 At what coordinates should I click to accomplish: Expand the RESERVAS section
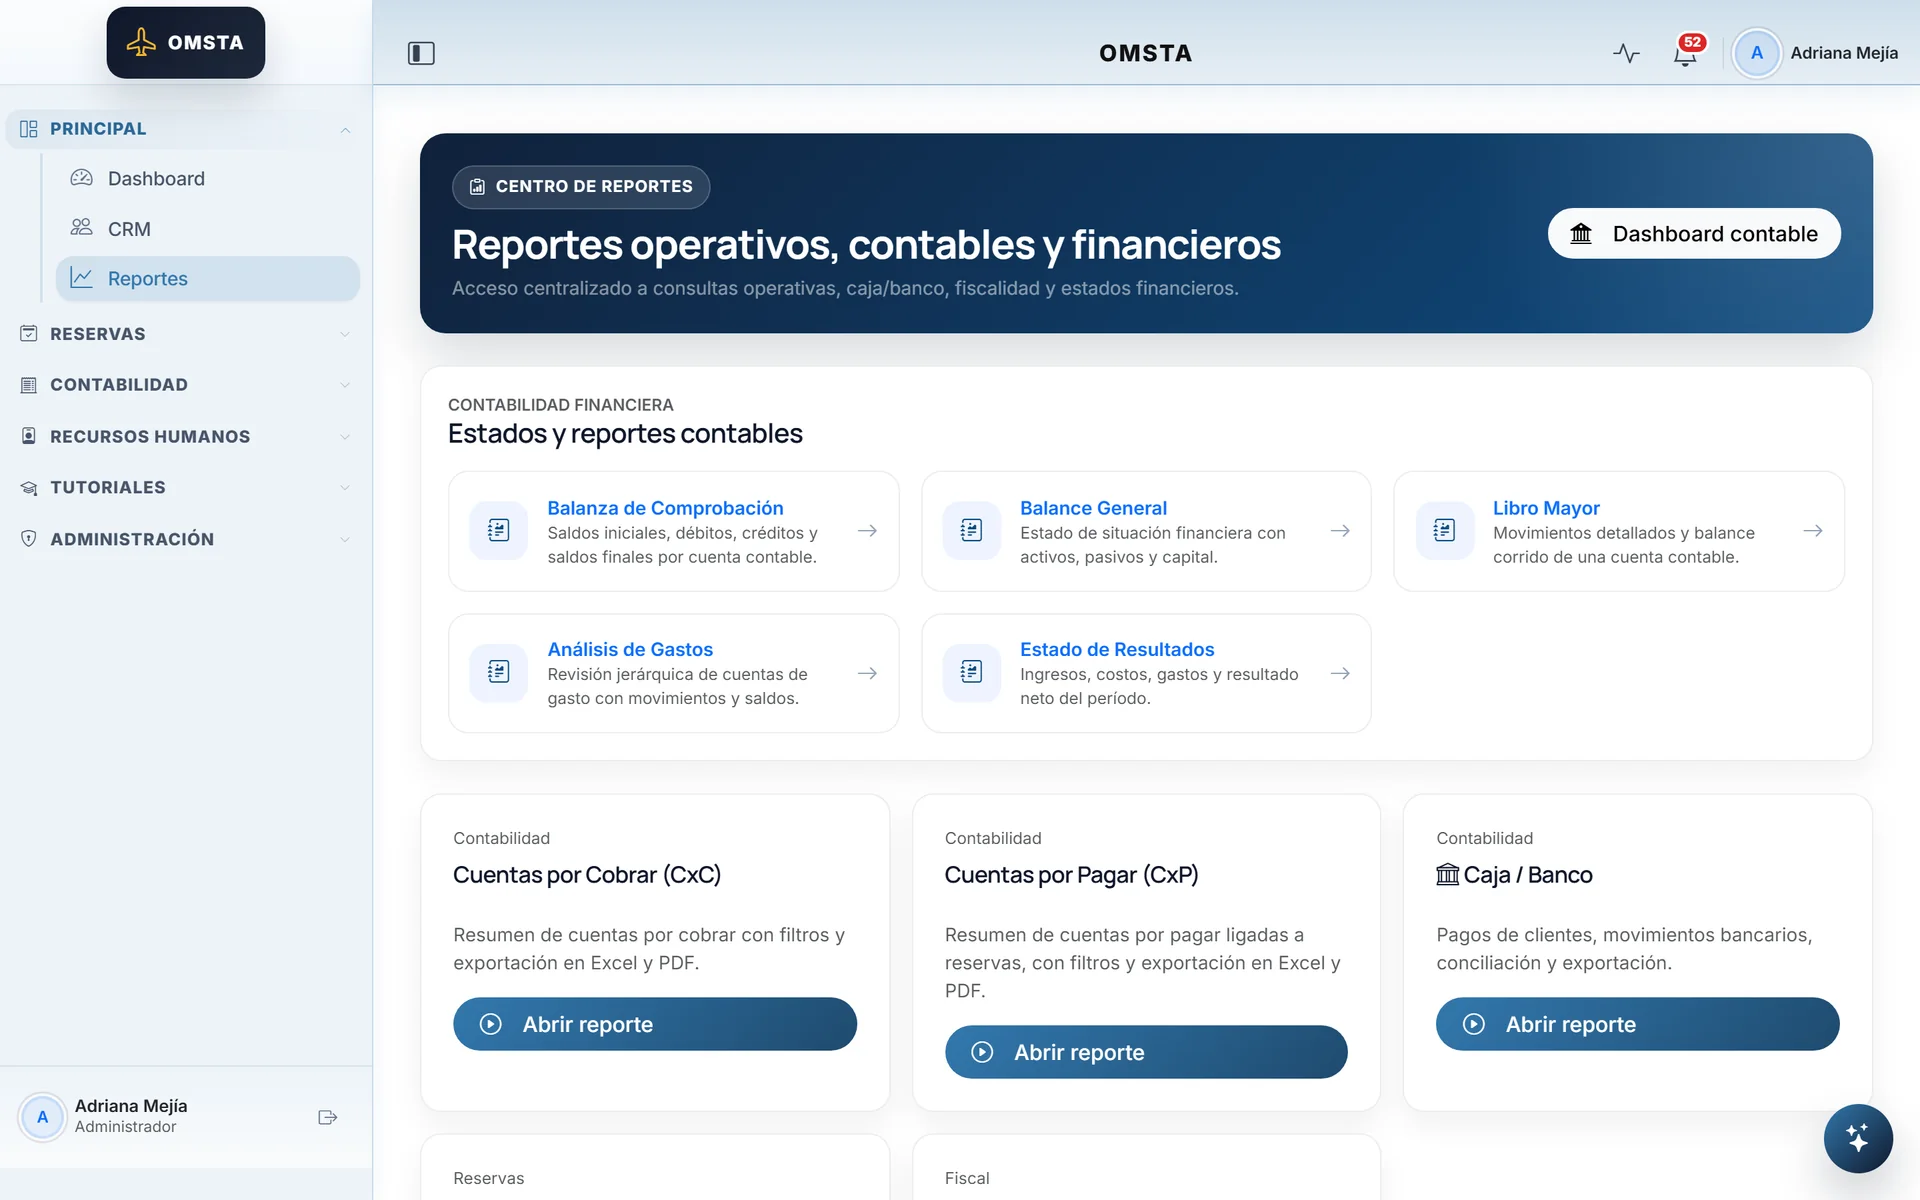186,334
